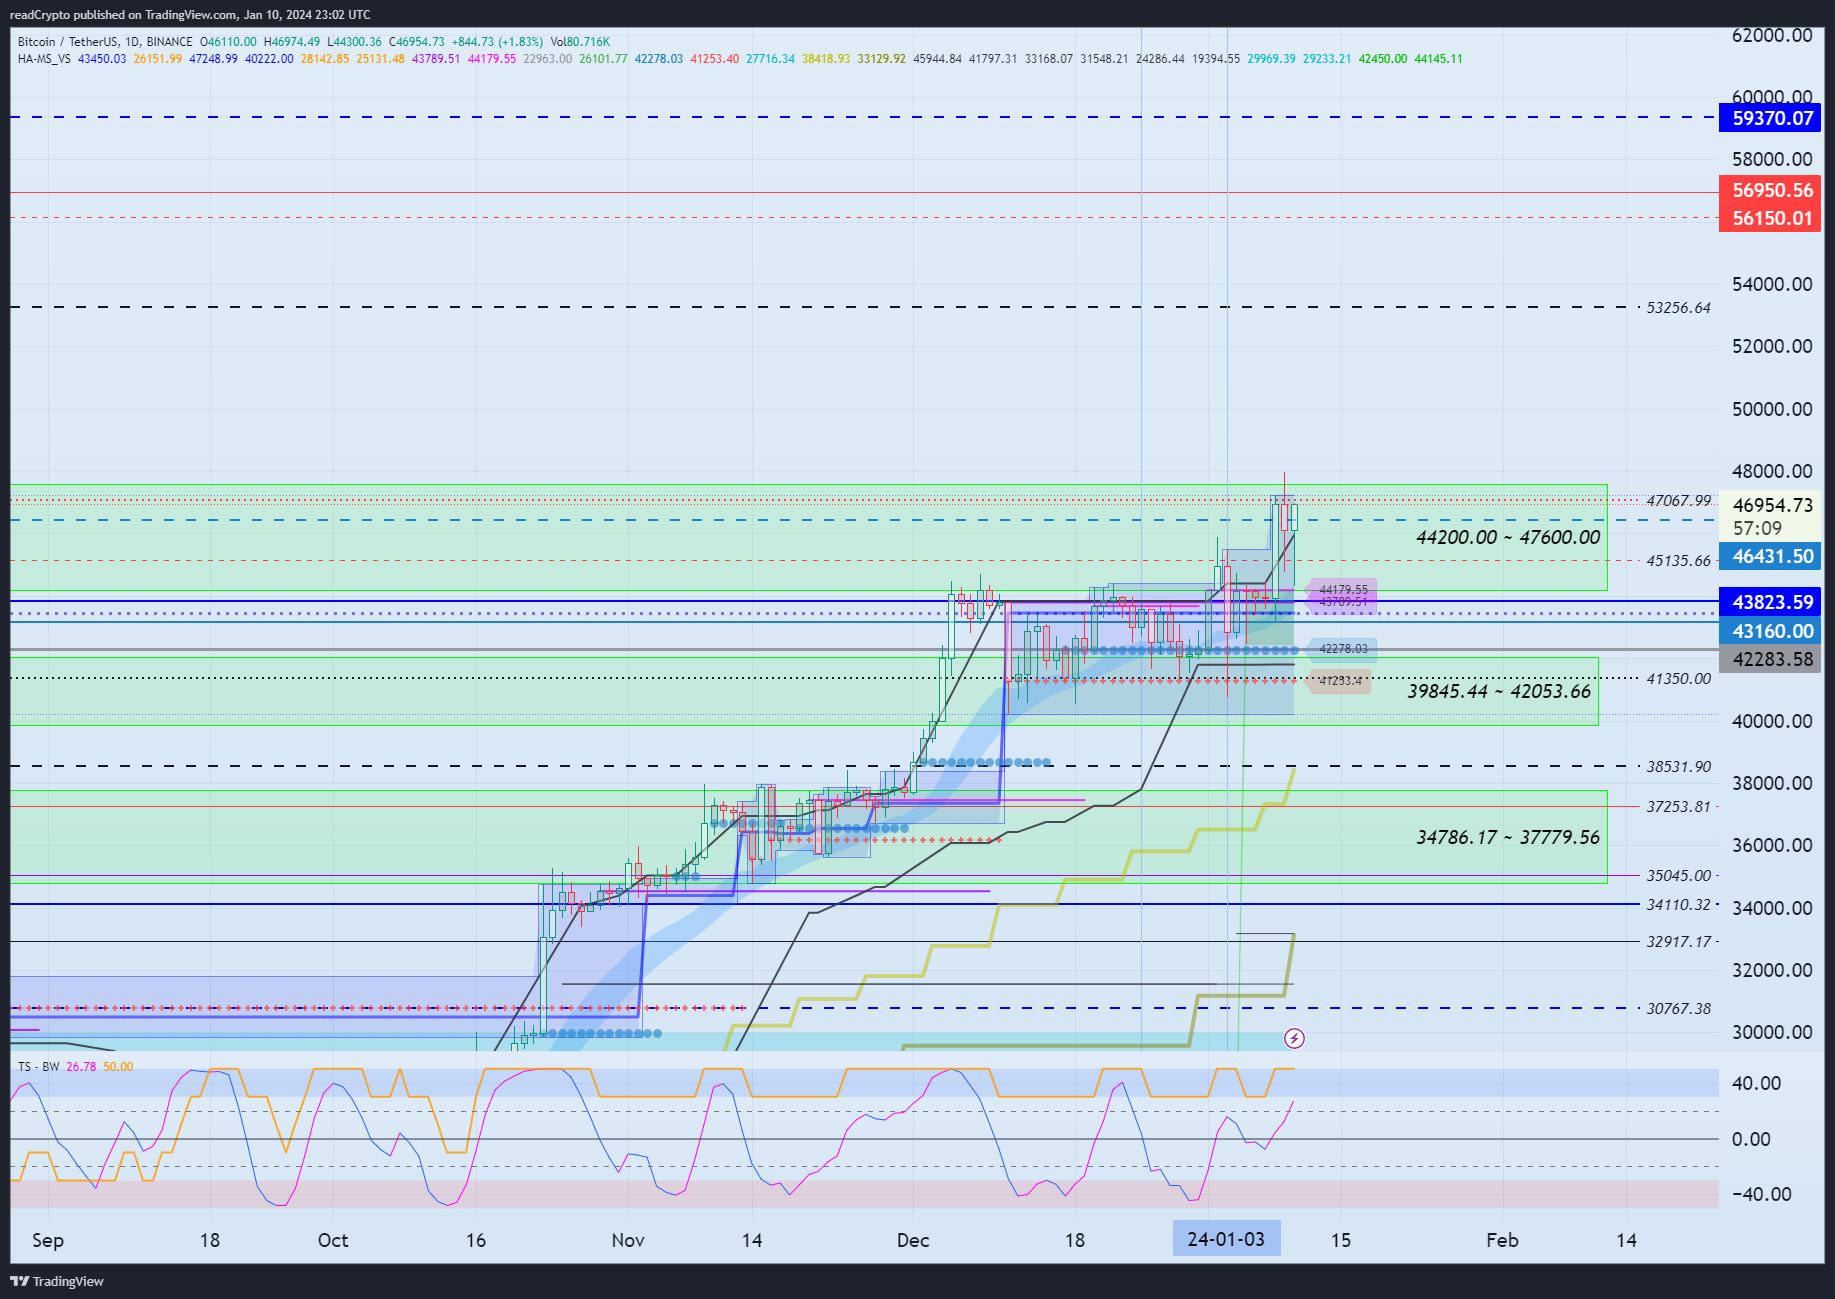Click the TradingView logo at bottom left

pos(57,1281)
